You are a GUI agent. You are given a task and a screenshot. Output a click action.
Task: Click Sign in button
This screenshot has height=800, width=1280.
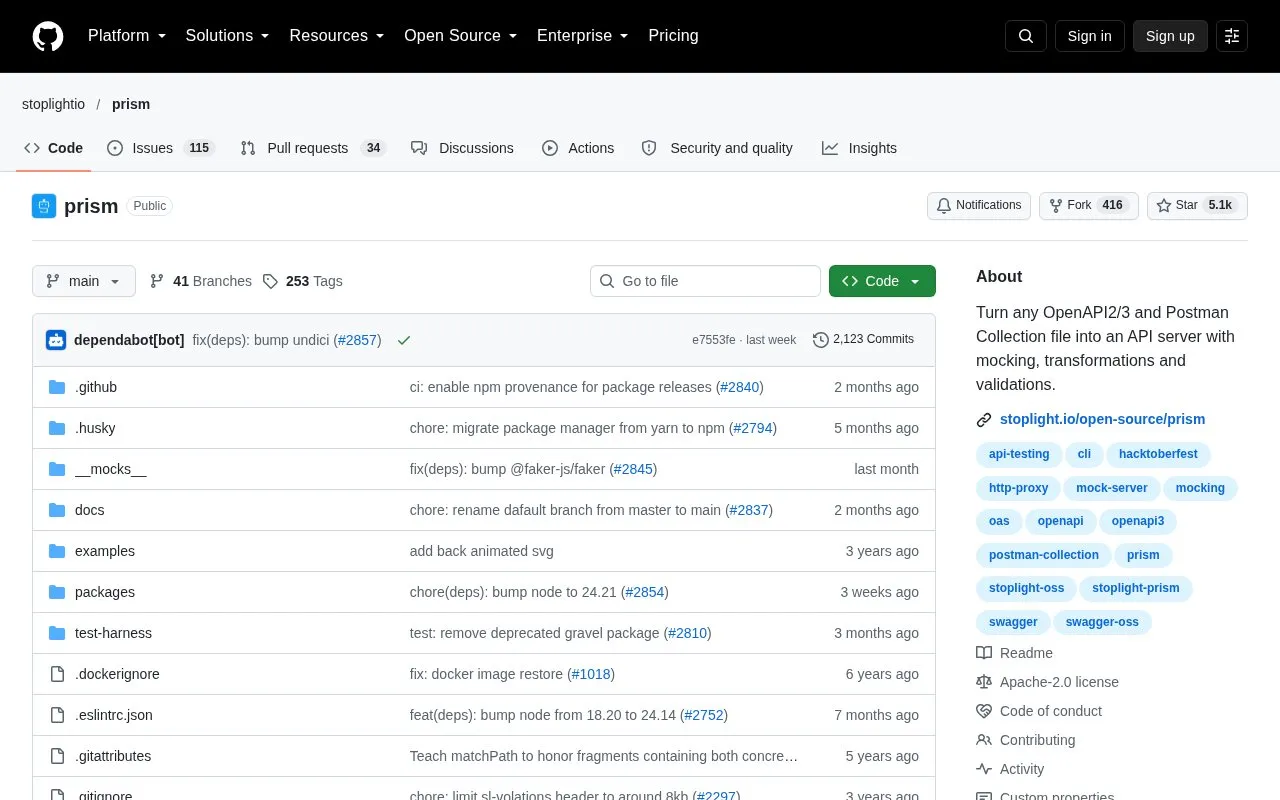tap(1090, 36)
